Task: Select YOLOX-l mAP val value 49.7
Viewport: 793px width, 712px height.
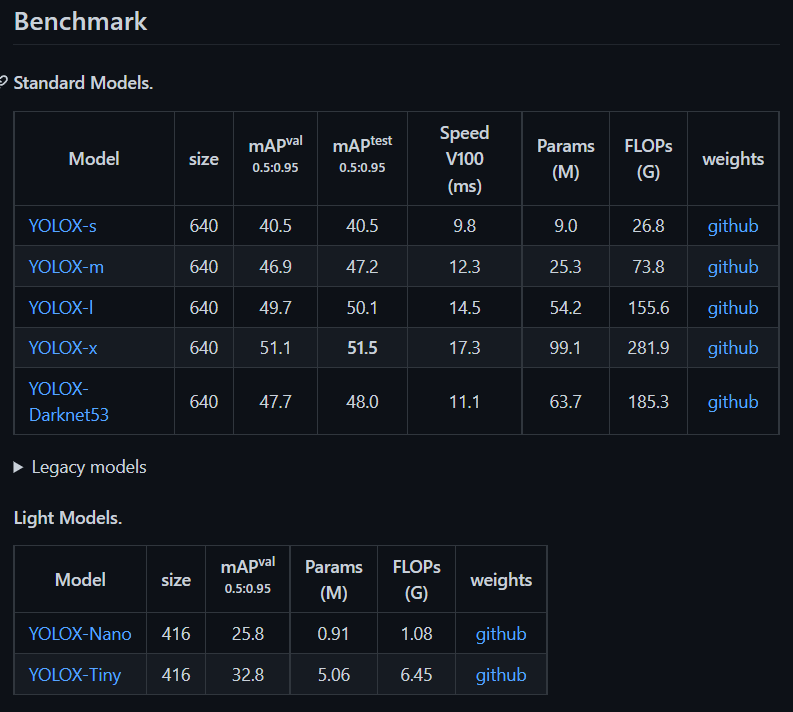Action: coord(275,307)
